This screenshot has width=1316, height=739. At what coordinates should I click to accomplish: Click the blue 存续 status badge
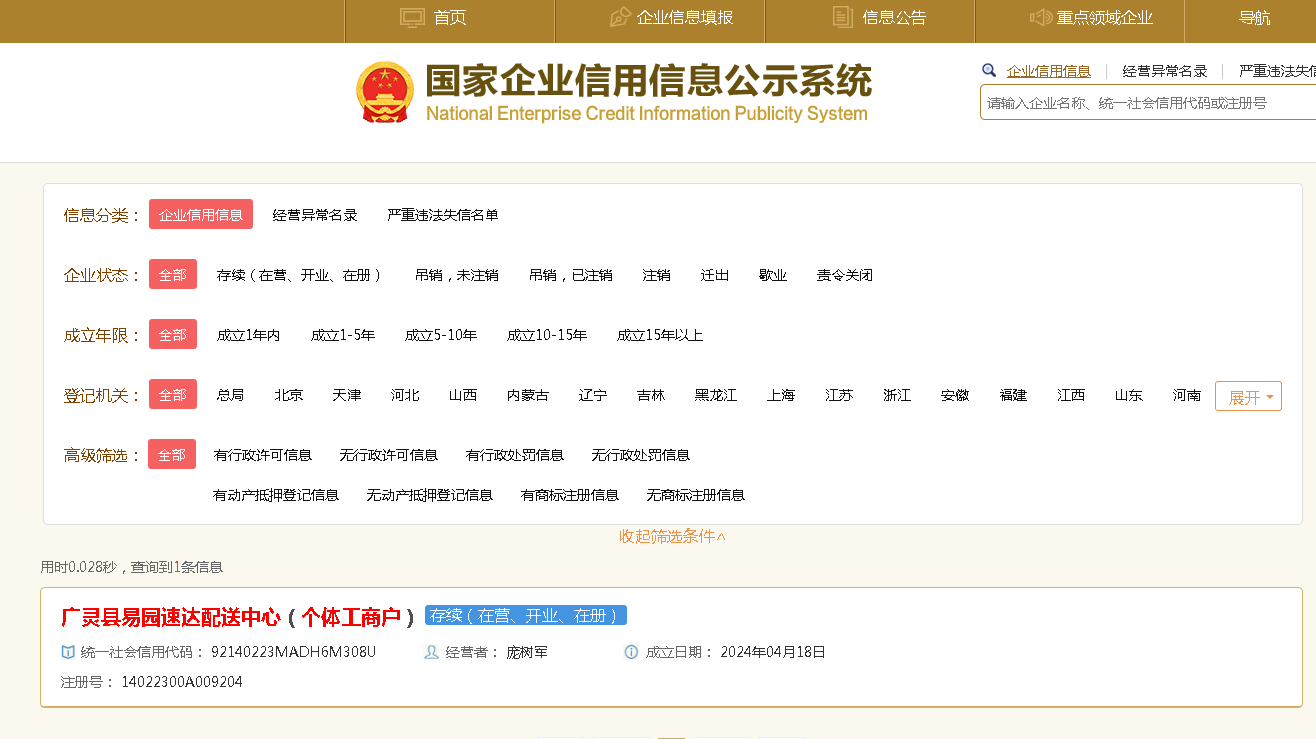(526, 615)
